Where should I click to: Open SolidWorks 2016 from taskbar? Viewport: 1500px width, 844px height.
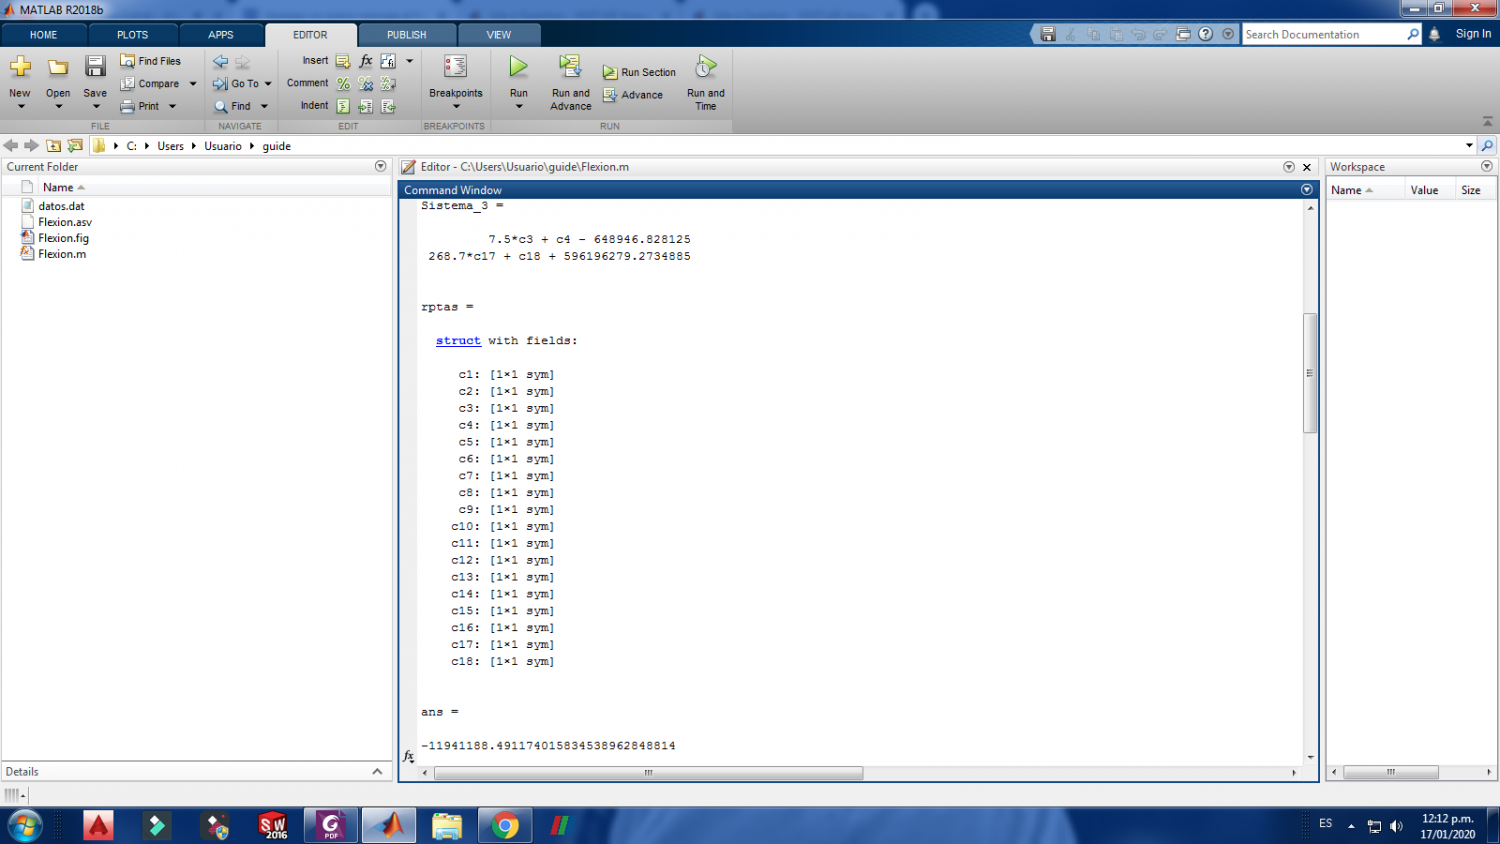[x=273, y=826]
